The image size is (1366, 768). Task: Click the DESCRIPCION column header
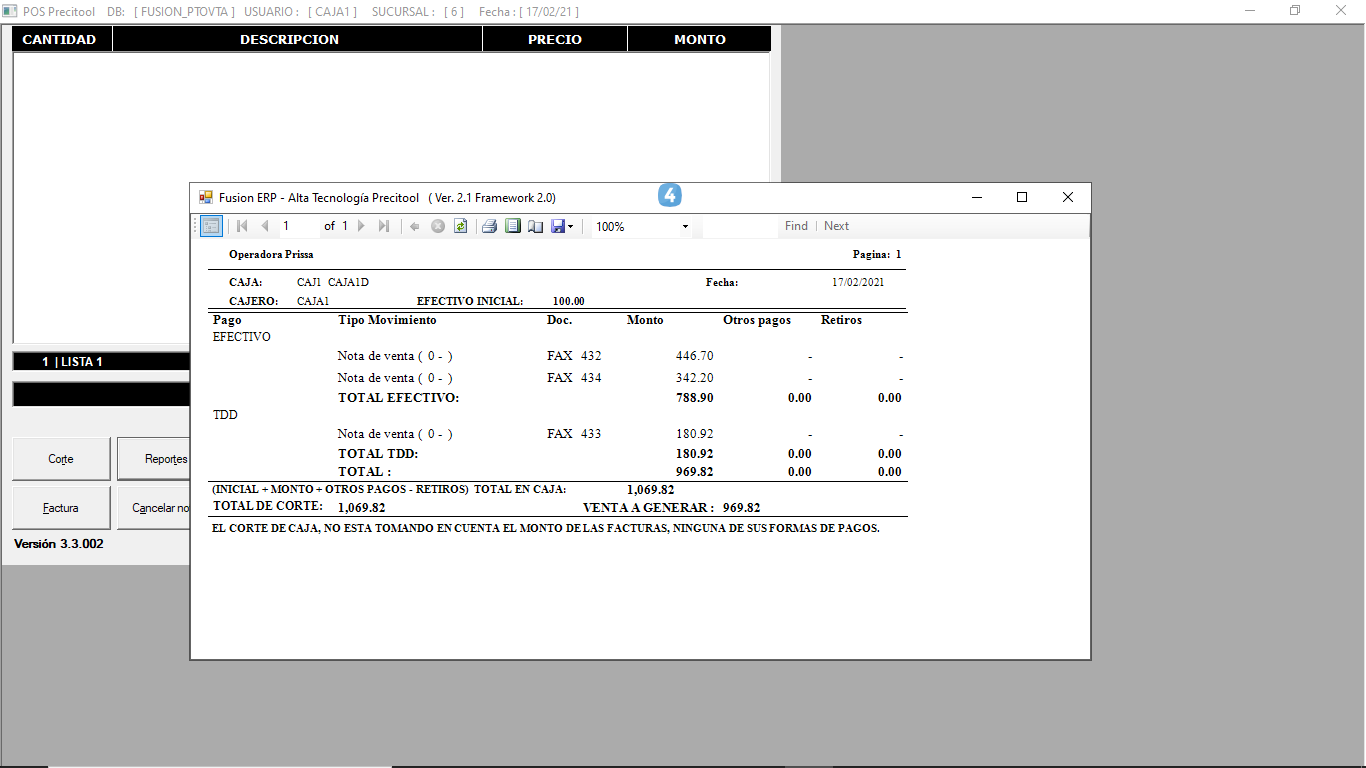(297, 39)
